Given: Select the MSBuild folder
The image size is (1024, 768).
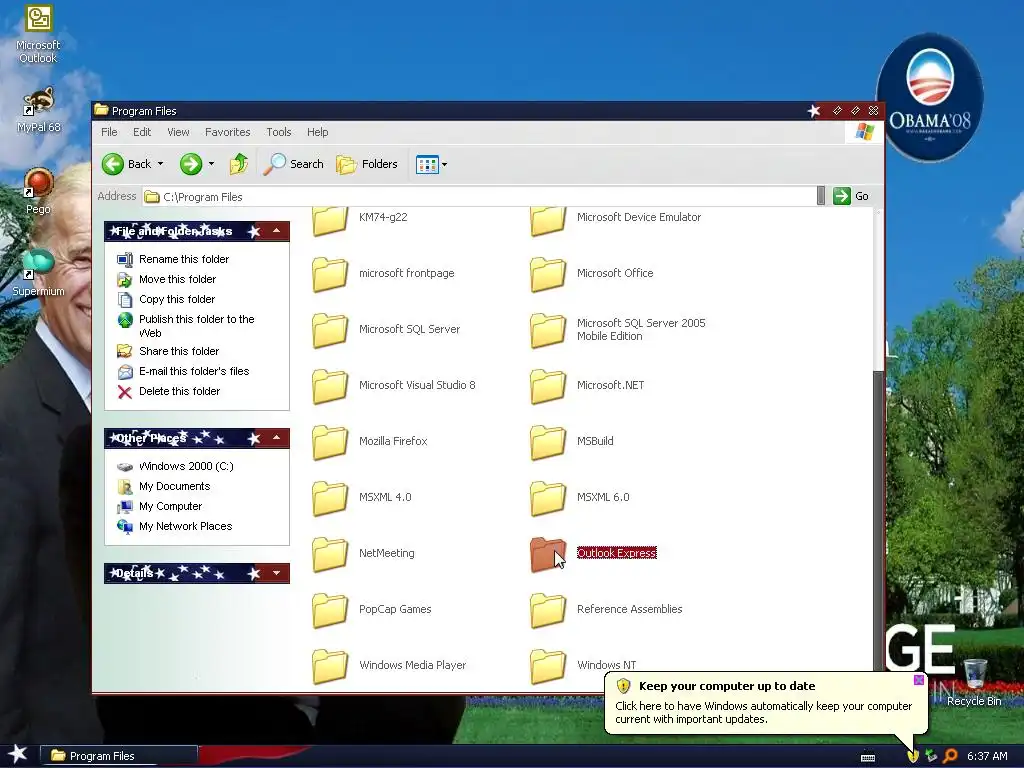Looking at the screenshot, I should [572, 441].
